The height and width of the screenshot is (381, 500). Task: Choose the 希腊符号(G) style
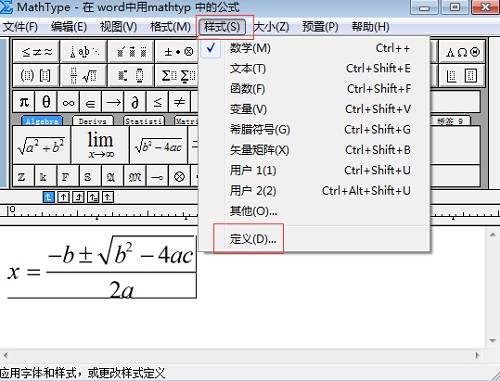coord(314,129)
